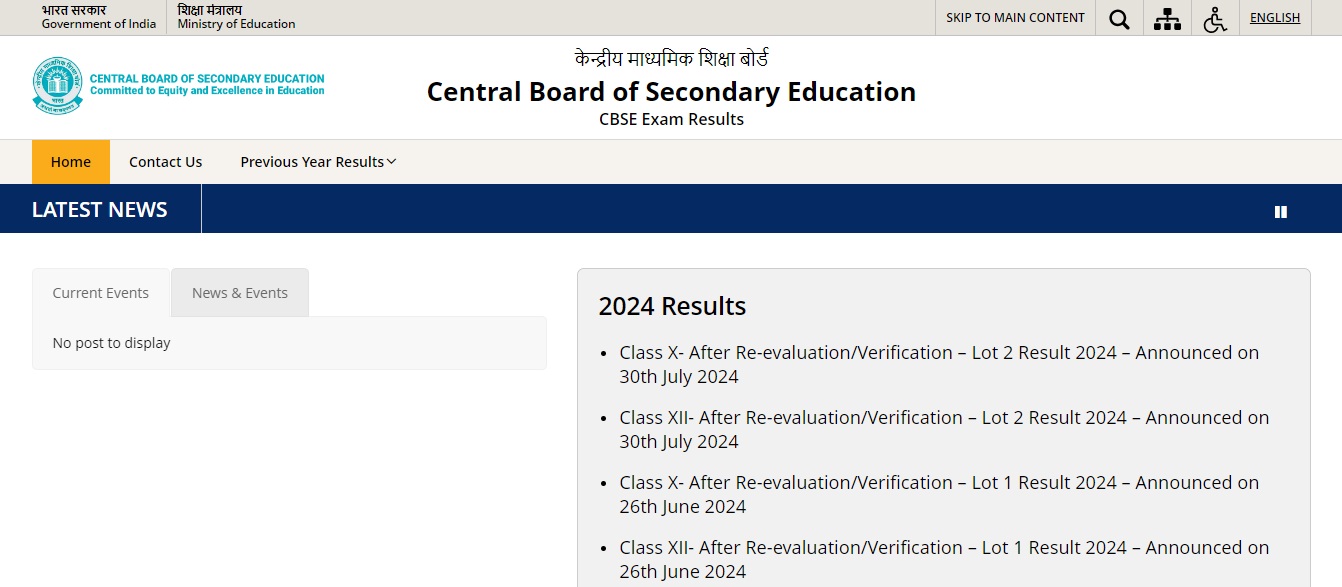Expand the Previous Year Results dropdown

click(312, 161)
